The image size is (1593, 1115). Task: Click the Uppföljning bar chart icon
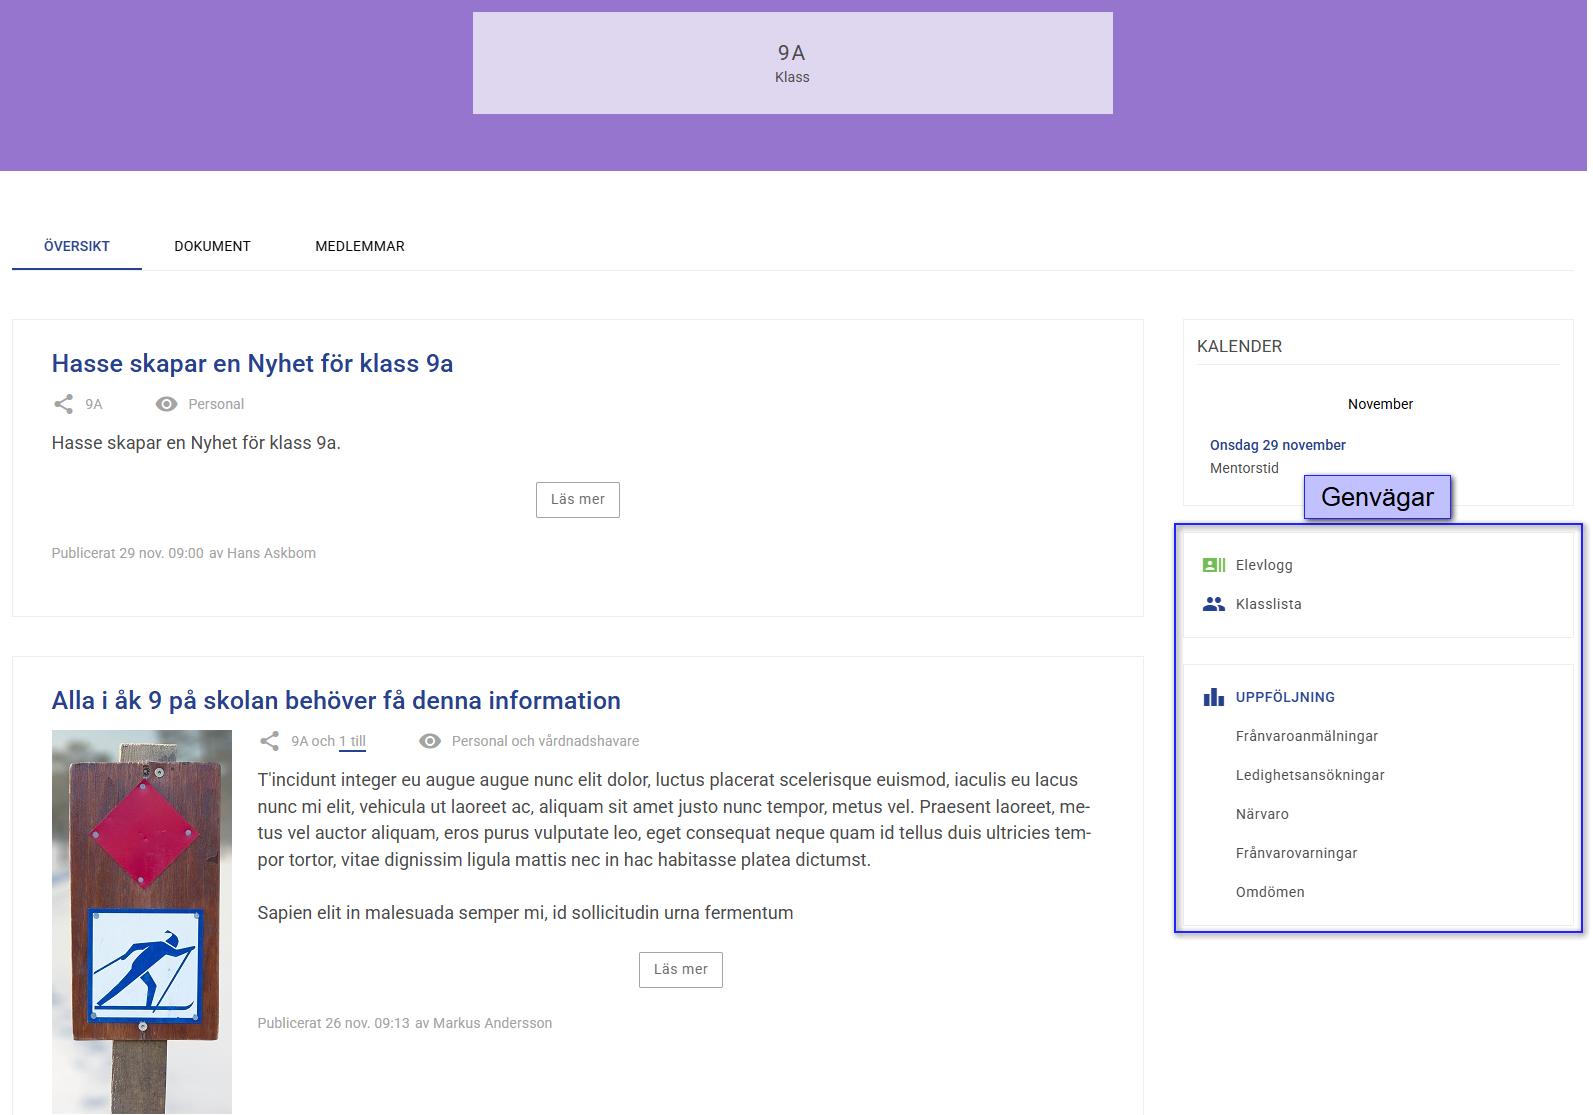[1214, 697]
